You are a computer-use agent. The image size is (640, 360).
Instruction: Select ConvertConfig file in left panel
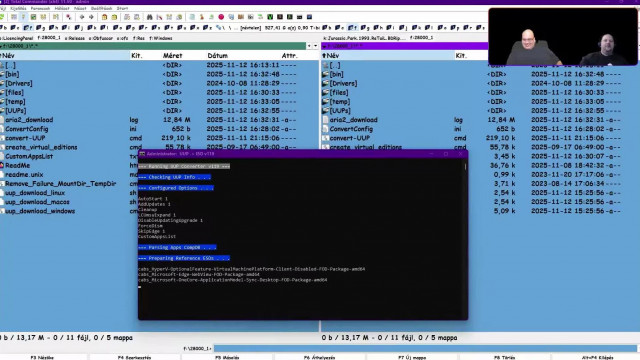pyautogui.click(x=27, y=129)
